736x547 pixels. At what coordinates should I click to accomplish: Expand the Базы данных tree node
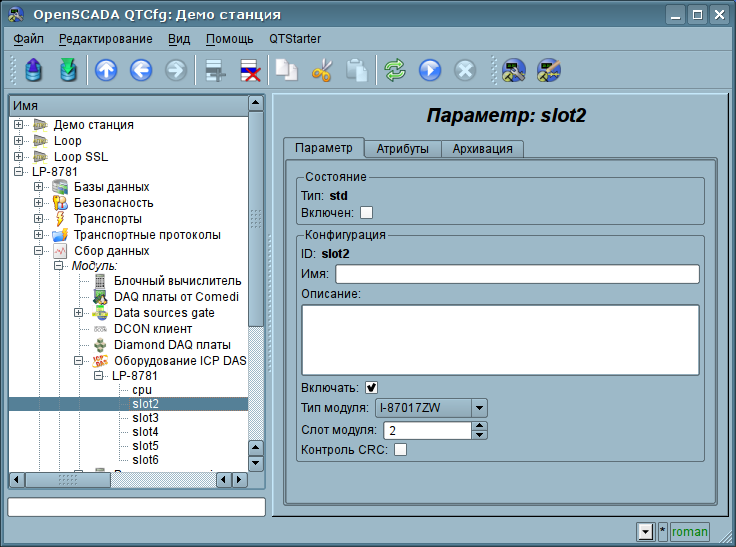point(39,187)
